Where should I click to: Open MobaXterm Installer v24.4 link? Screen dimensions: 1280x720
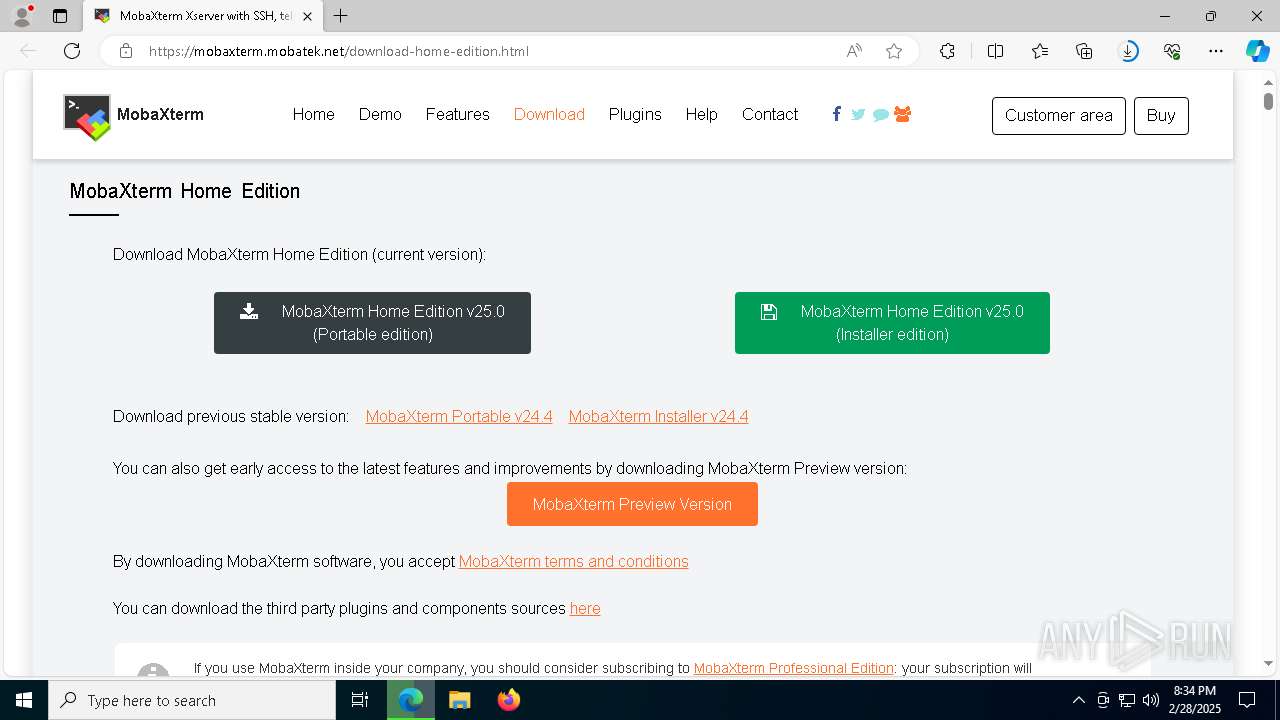(x=658, y=417)
